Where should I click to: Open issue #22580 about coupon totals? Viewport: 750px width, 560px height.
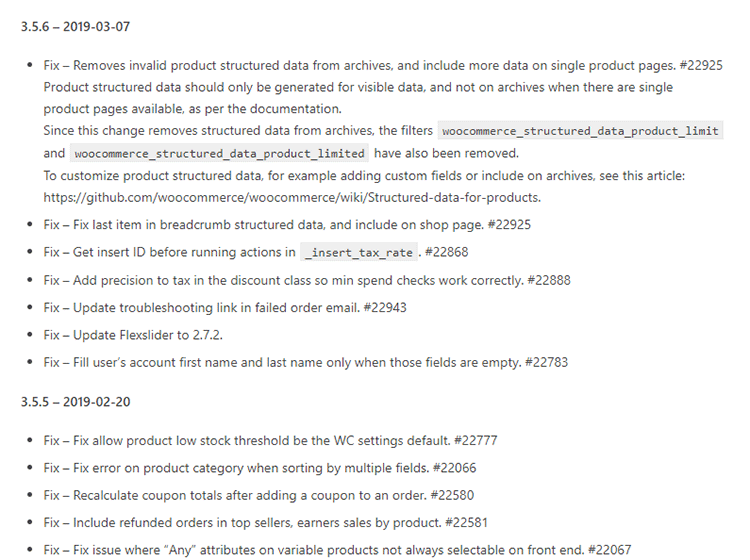(452, 495)
